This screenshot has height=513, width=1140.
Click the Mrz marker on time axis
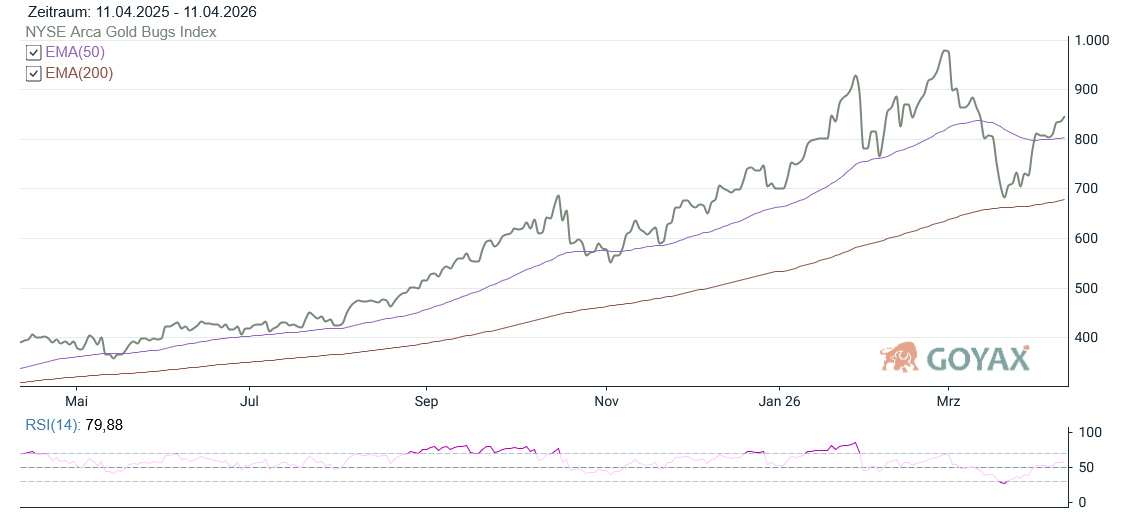[948, 402]
